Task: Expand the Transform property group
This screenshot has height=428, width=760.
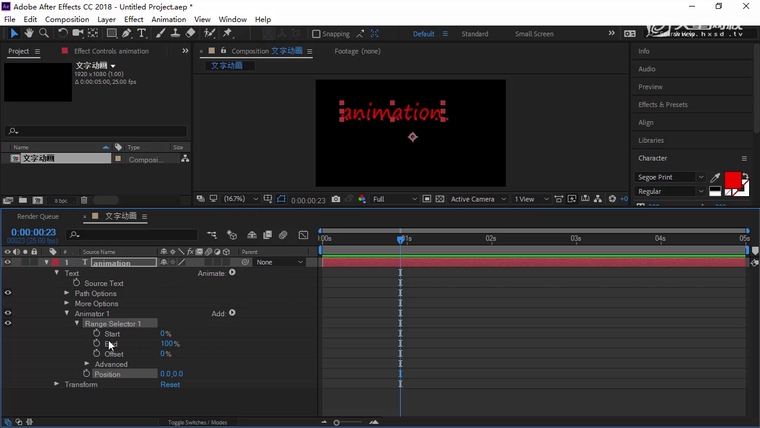Action: tap(57, 384)
